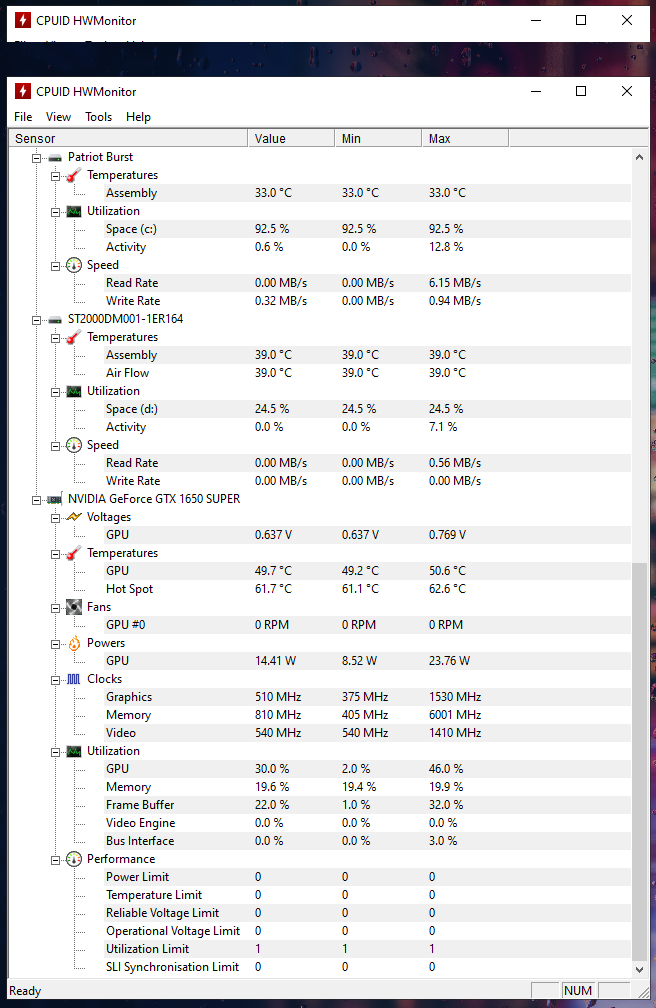This screenshot has width=656, height=1008.
Task: Click the Performance gauge icon
Action: pyautogui.click(x=73, y=859)
